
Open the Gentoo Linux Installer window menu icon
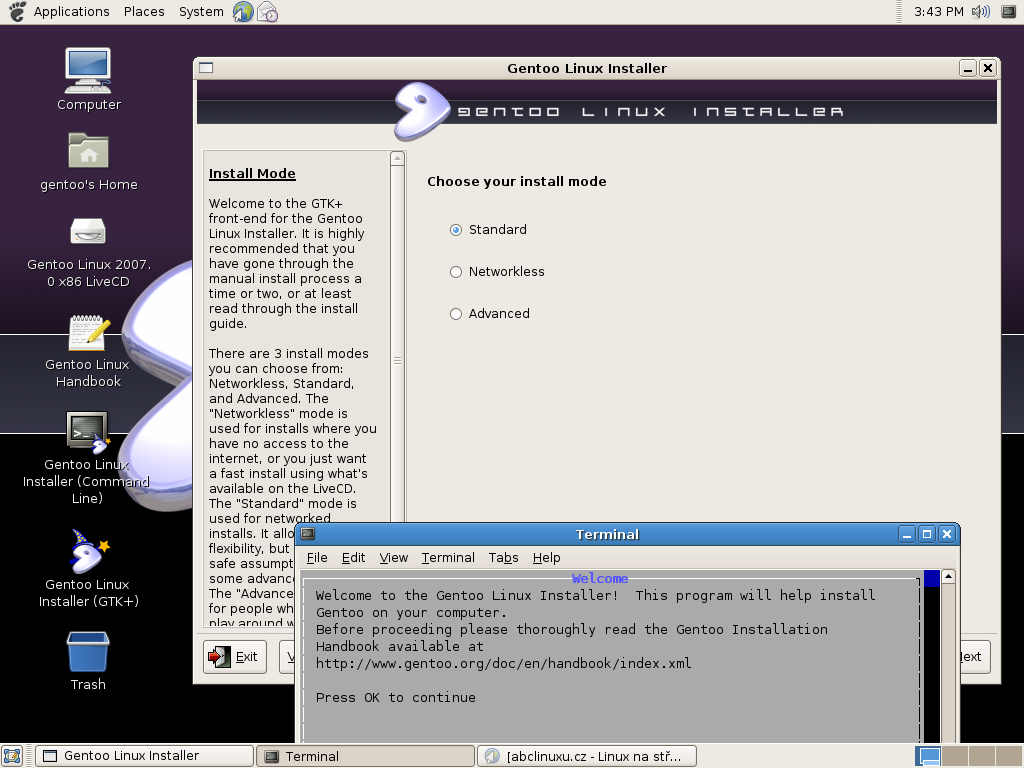[206, 68]
